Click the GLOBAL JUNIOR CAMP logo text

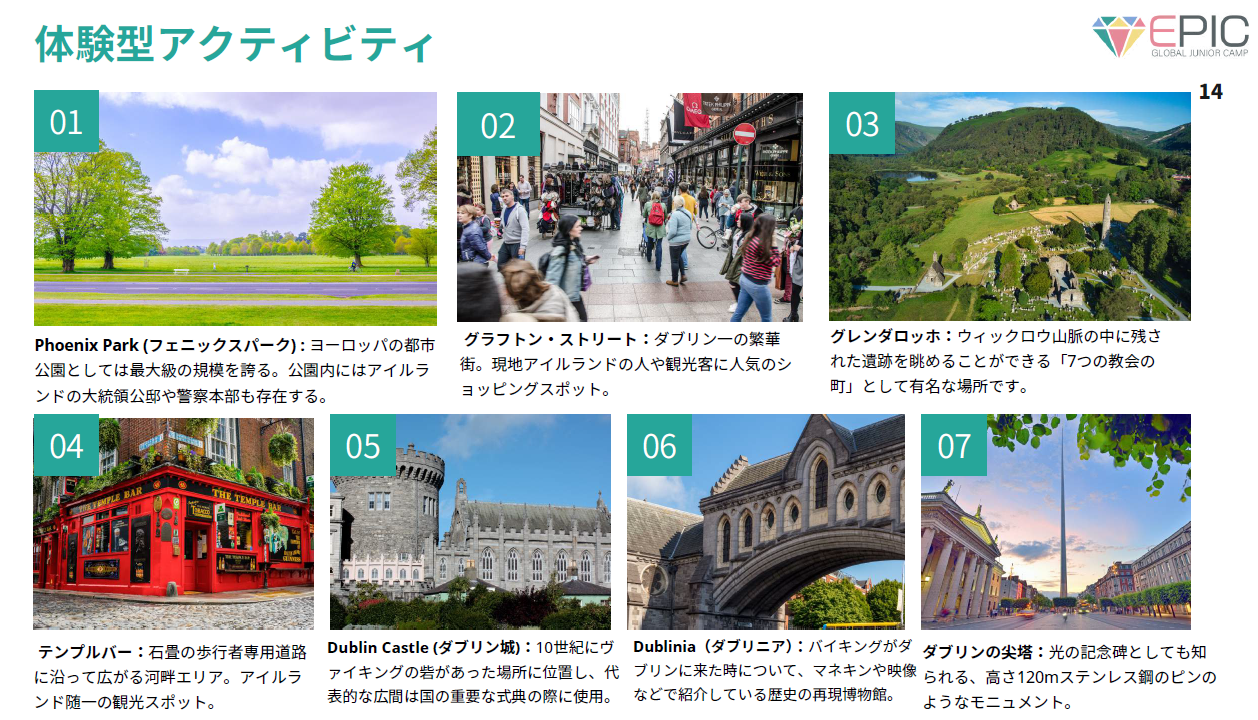point(1199,52)
